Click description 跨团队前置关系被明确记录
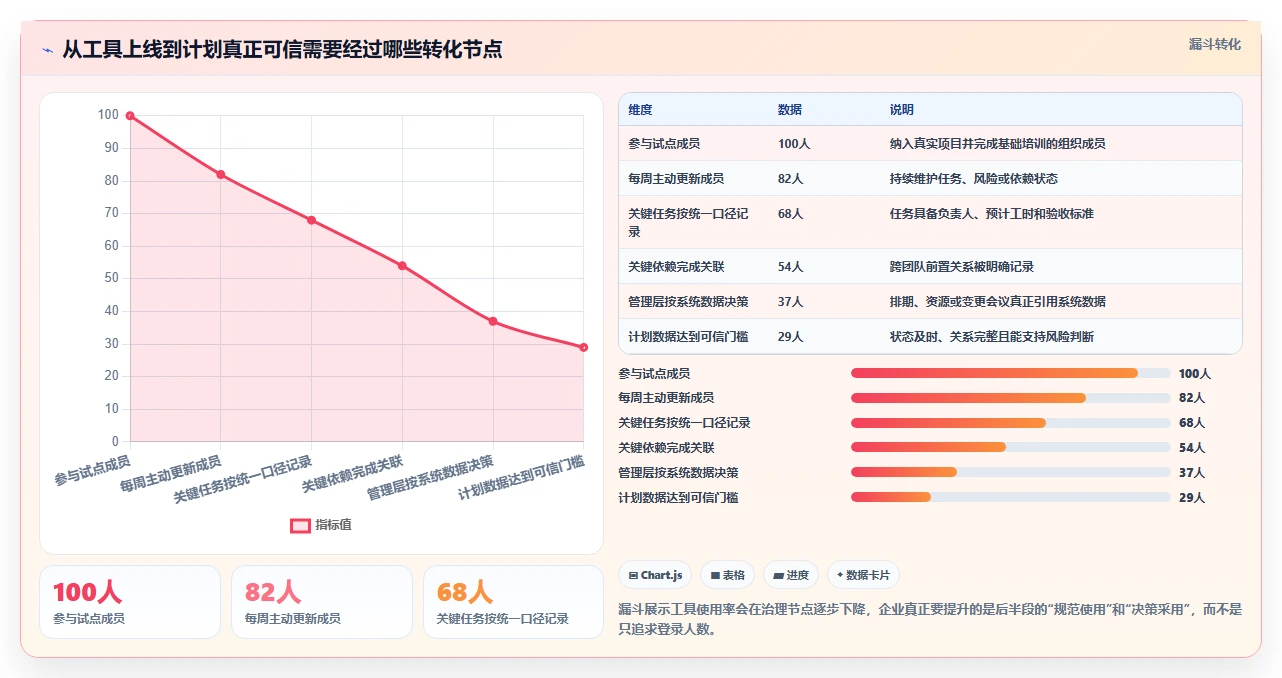Image resolution: width=1282 pixels, height=678 pixels. [962, 267]
